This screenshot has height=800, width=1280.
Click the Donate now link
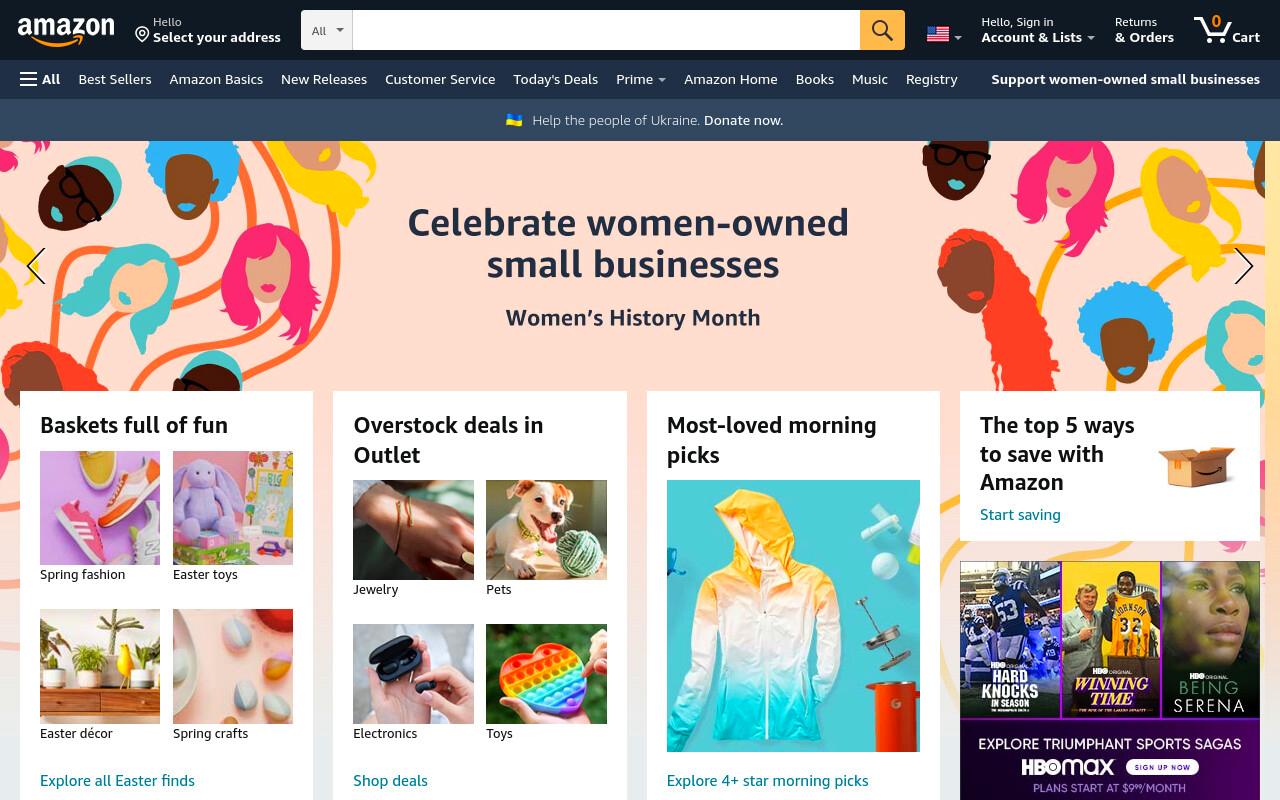(x=743, y=120)
